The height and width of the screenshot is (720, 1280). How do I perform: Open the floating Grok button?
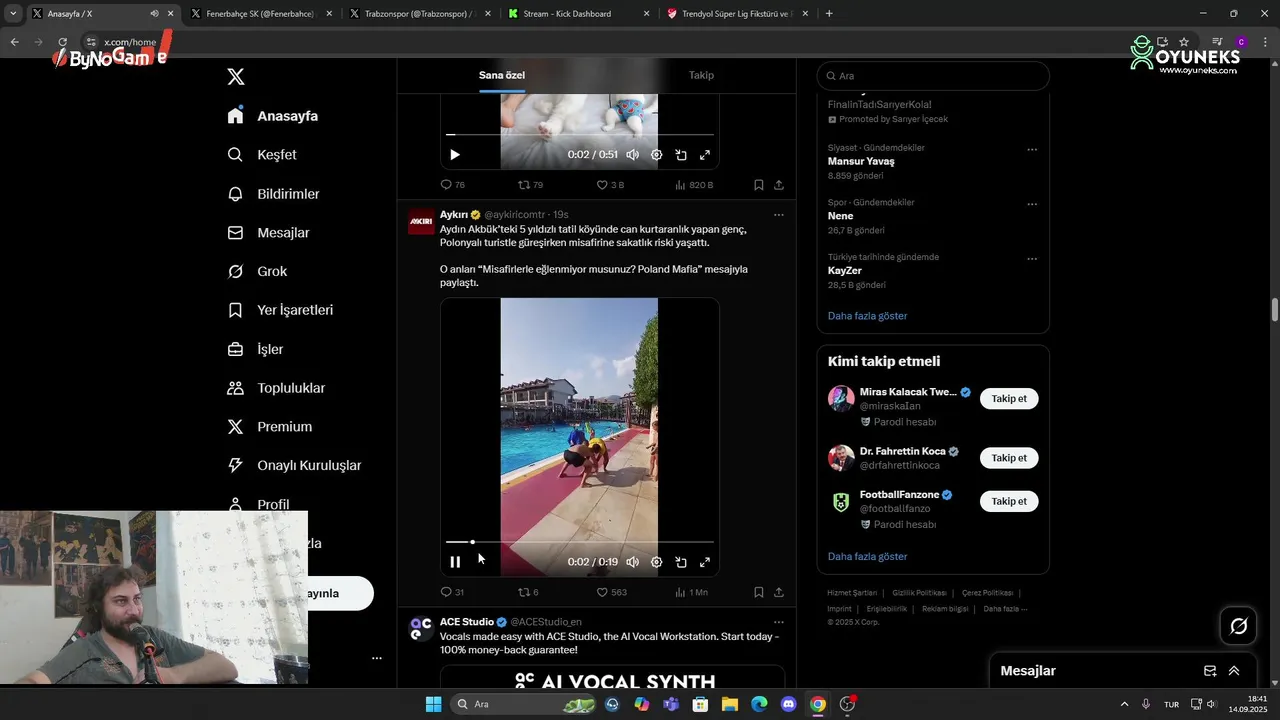point(1239,626)
